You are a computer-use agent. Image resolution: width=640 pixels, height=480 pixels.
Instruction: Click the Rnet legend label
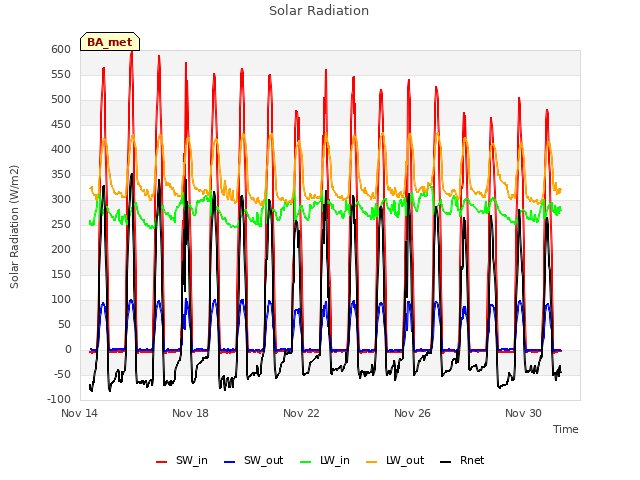click(472, 460)
